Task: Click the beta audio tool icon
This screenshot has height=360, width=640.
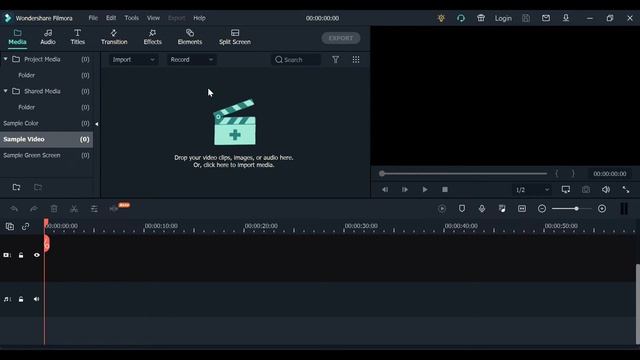Action: (114, 209)
